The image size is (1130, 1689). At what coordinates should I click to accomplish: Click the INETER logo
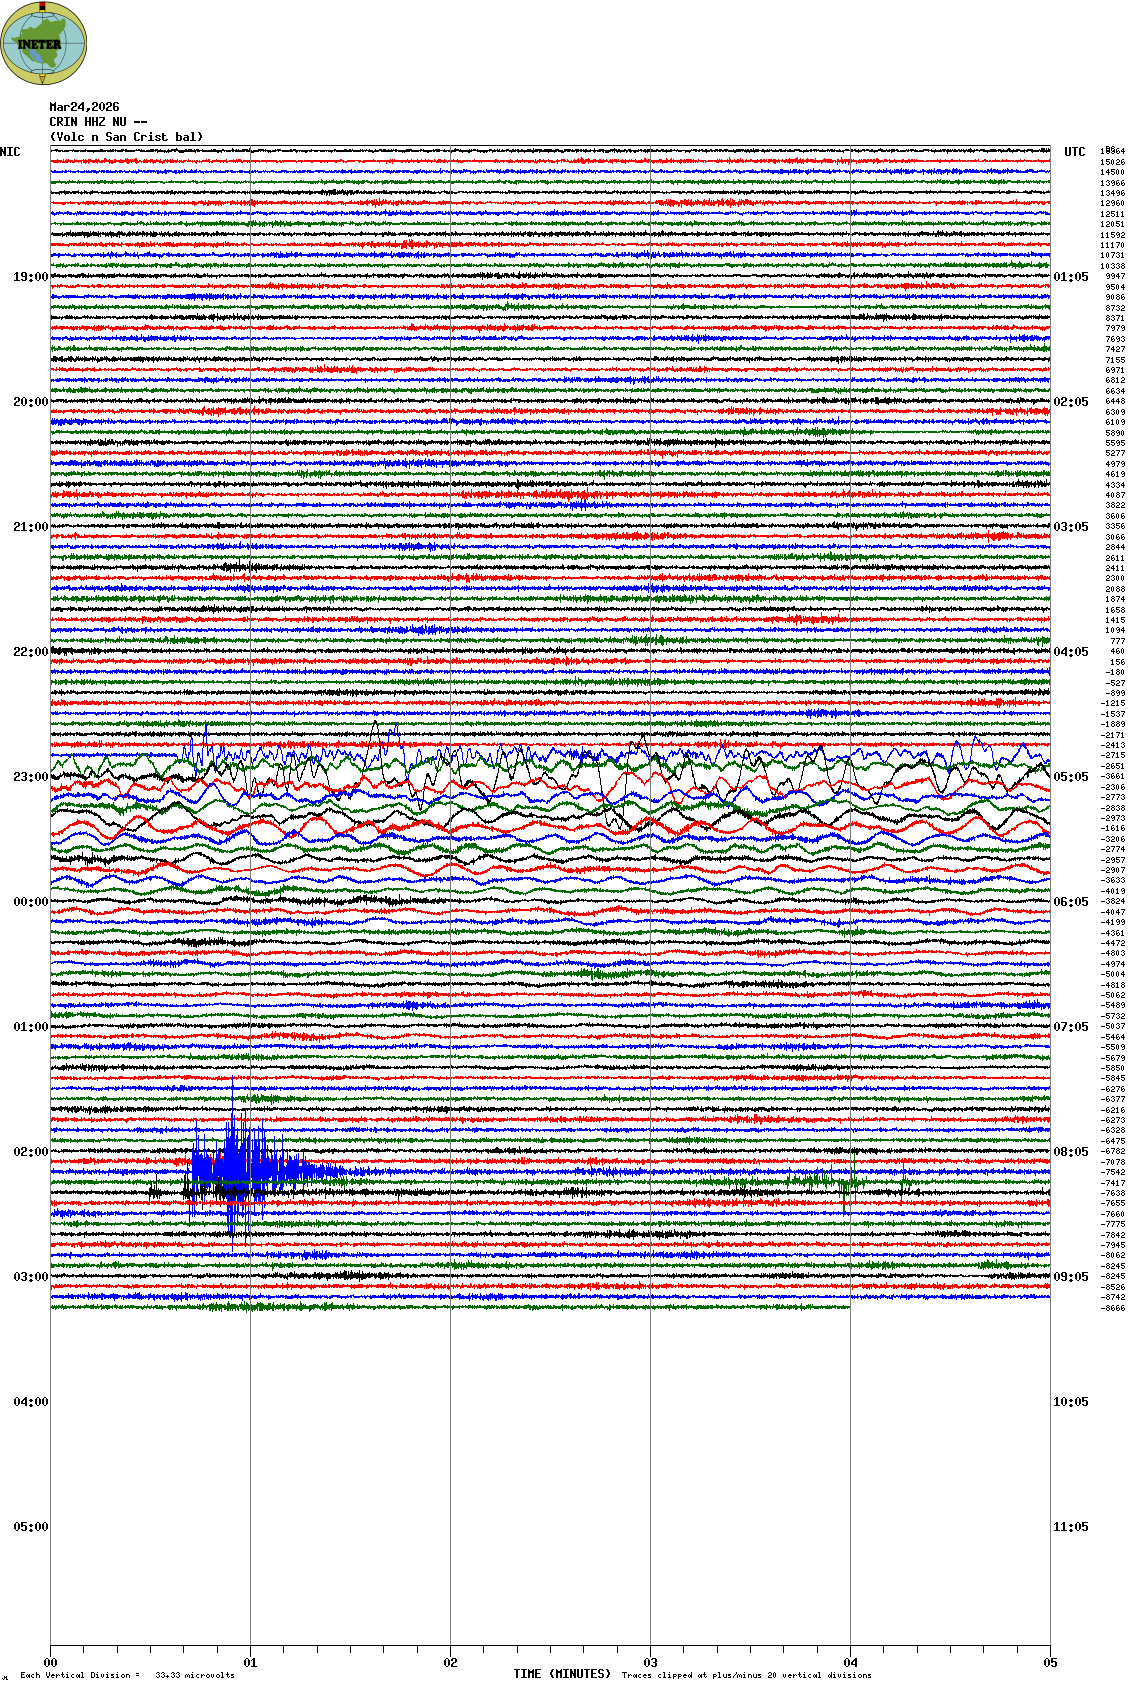(44, 43)
